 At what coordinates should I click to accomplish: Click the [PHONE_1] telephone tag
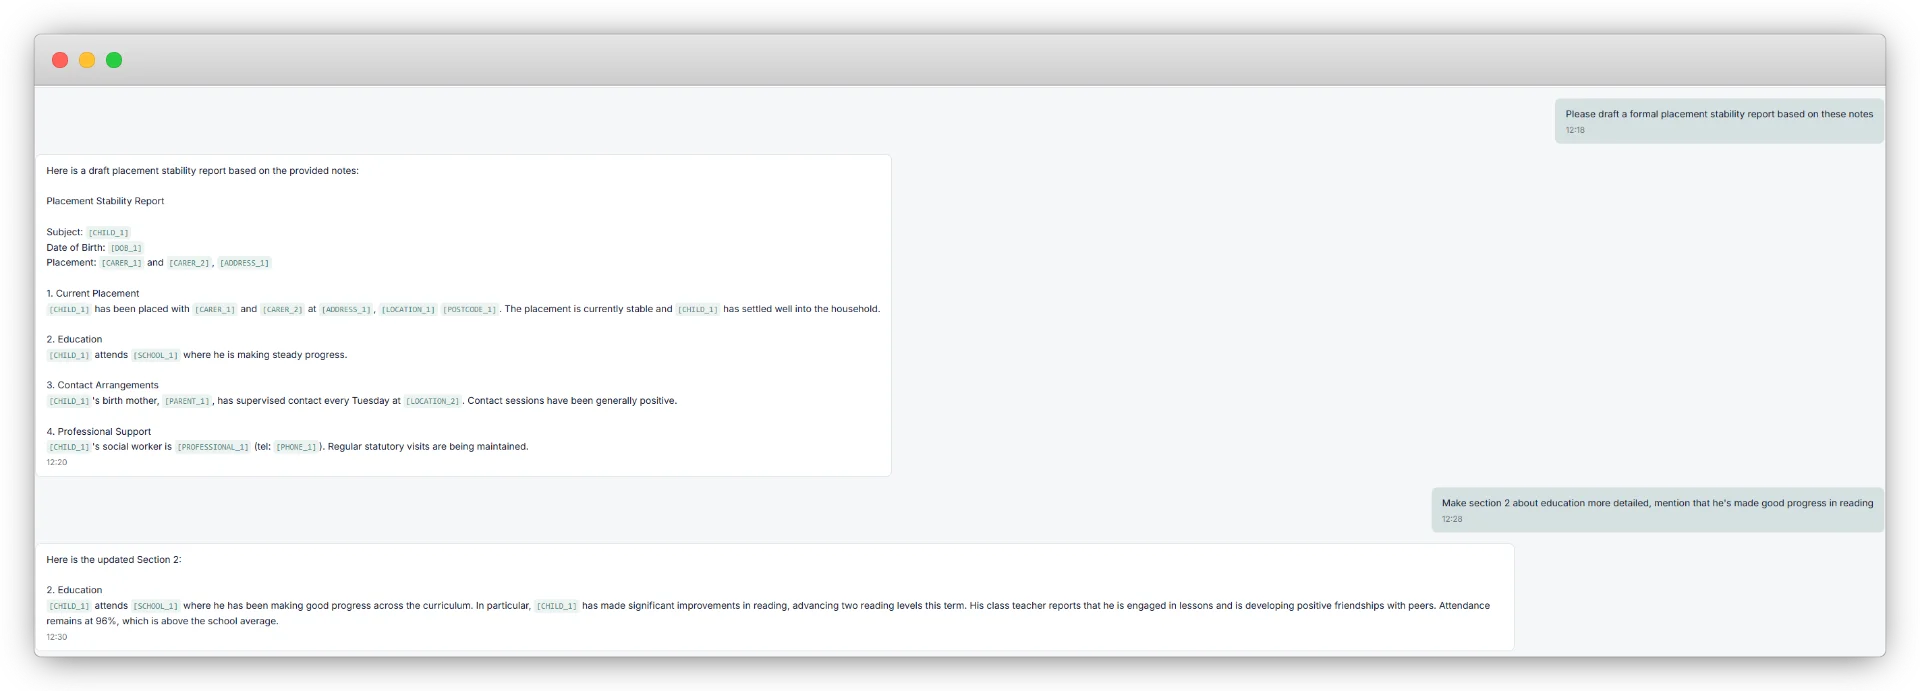tap(296, 448)
